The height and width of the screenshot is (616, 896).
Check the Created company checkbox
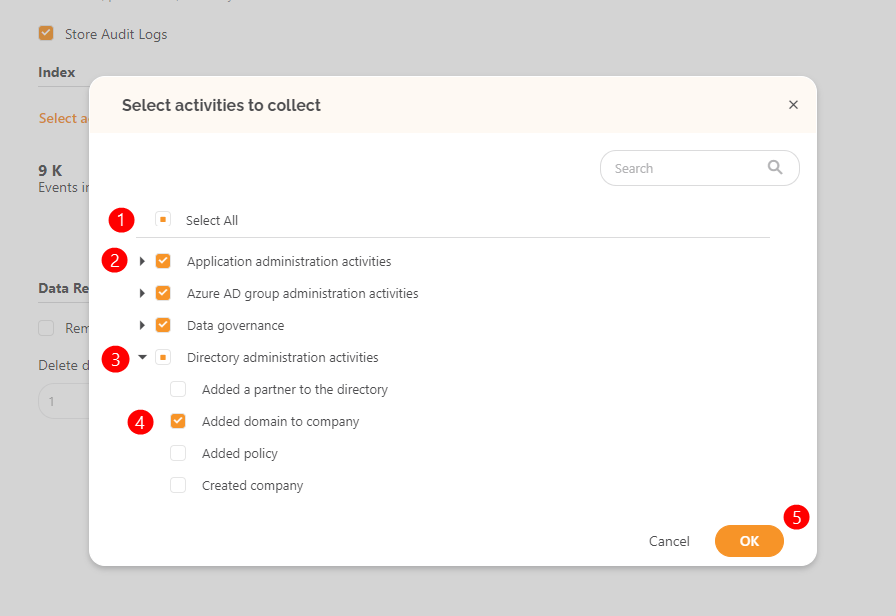(178, 485)
